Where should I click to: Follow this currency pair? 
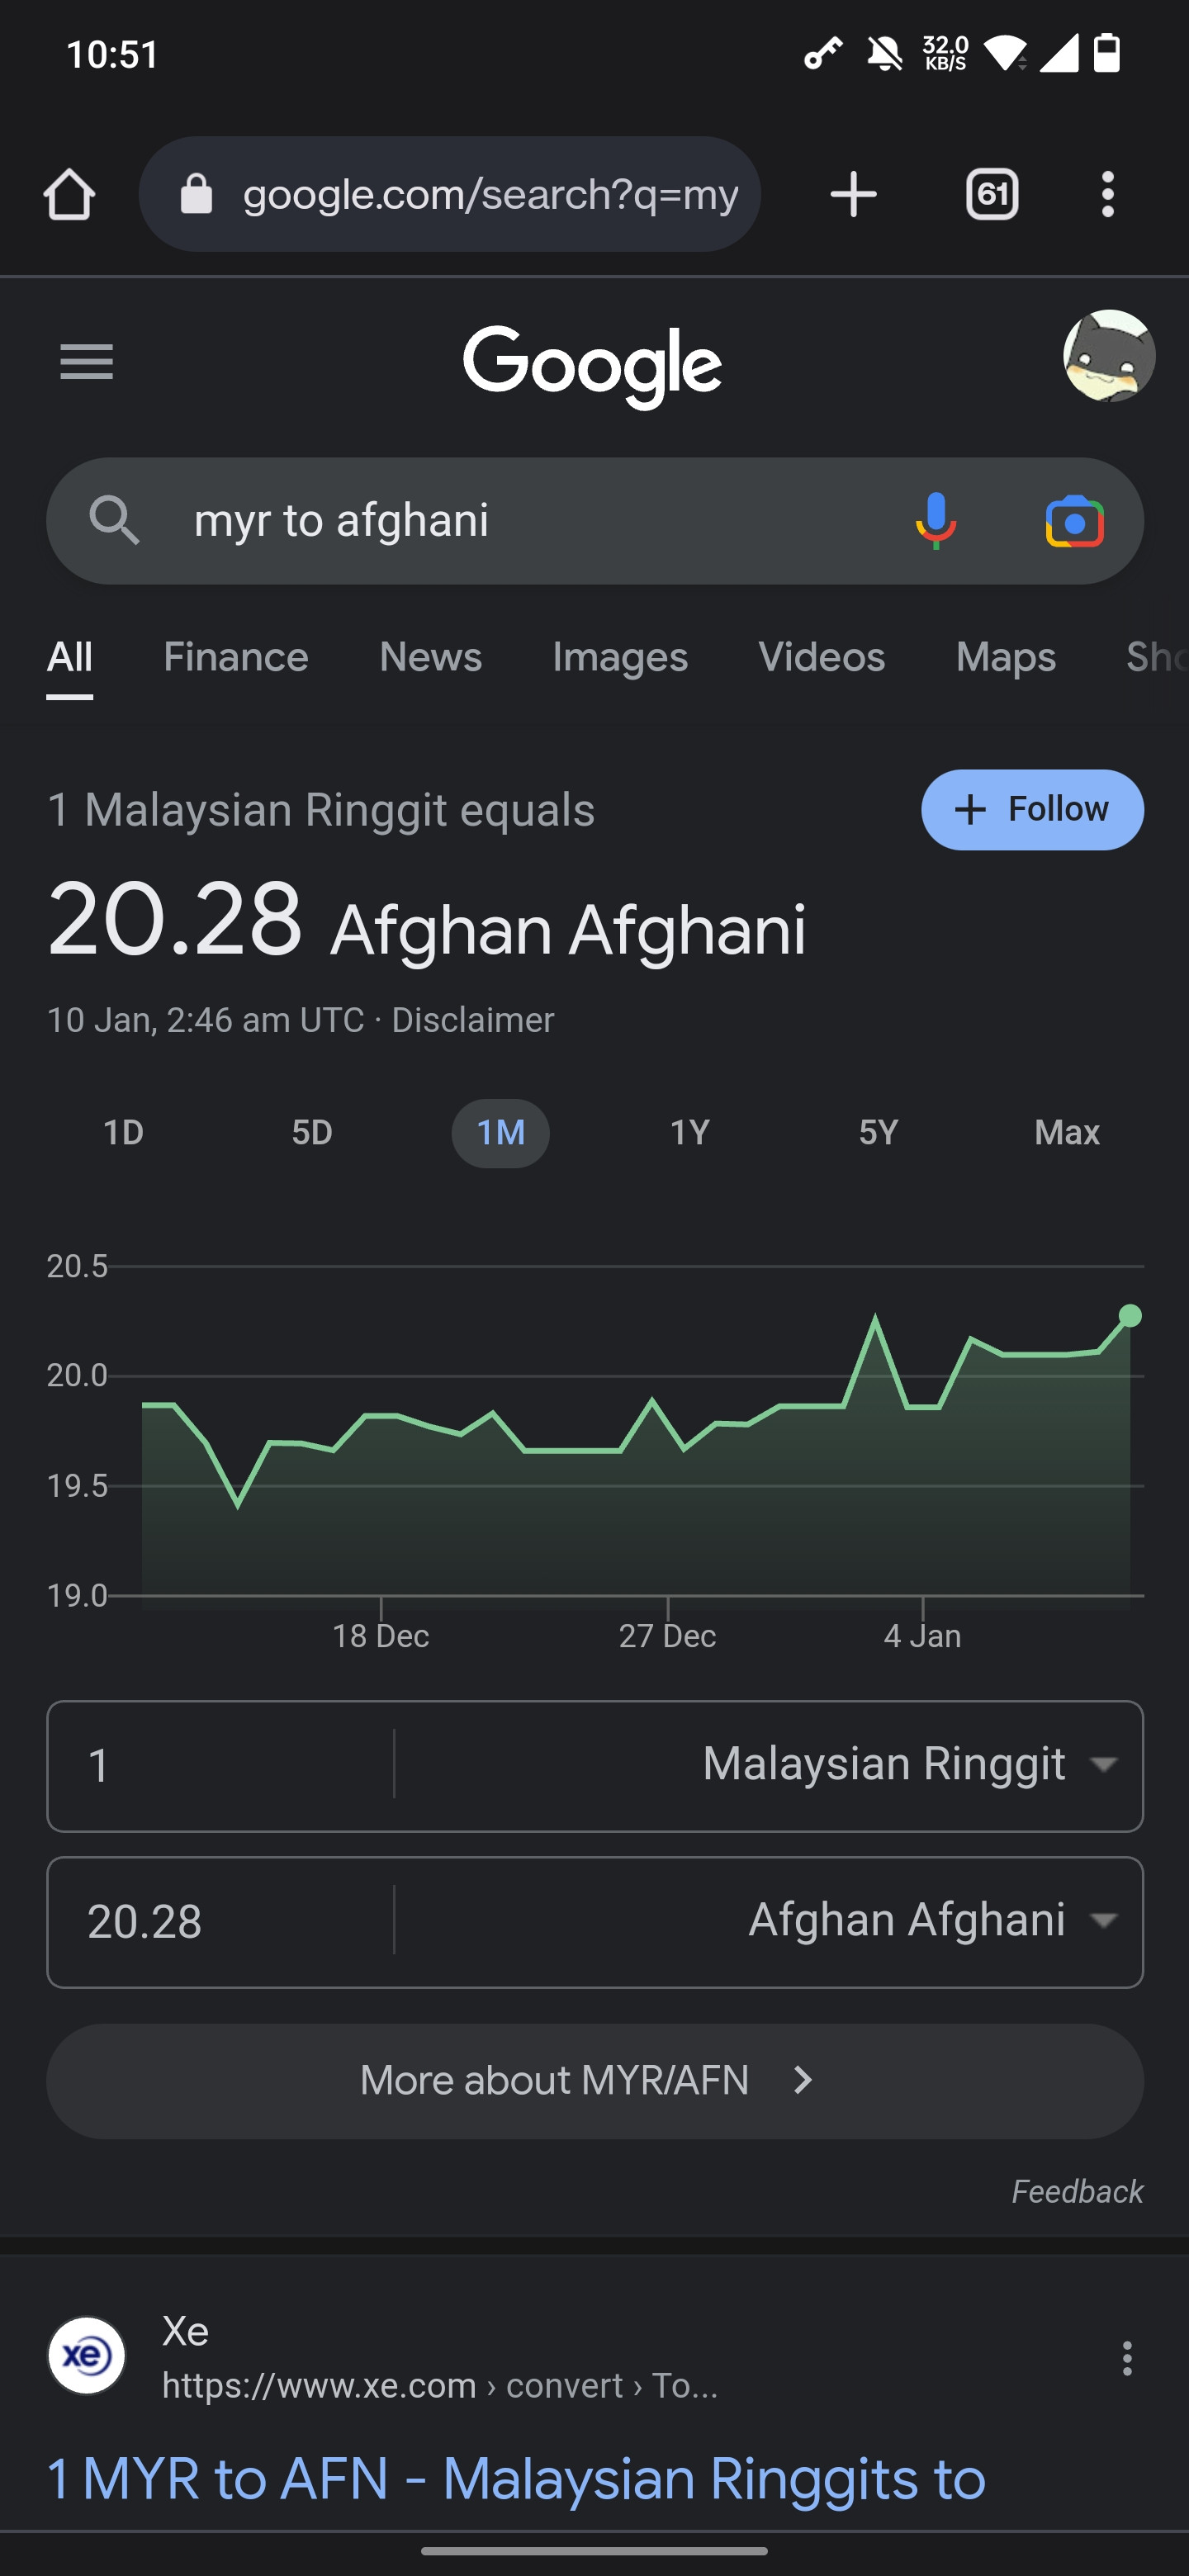1032,809
